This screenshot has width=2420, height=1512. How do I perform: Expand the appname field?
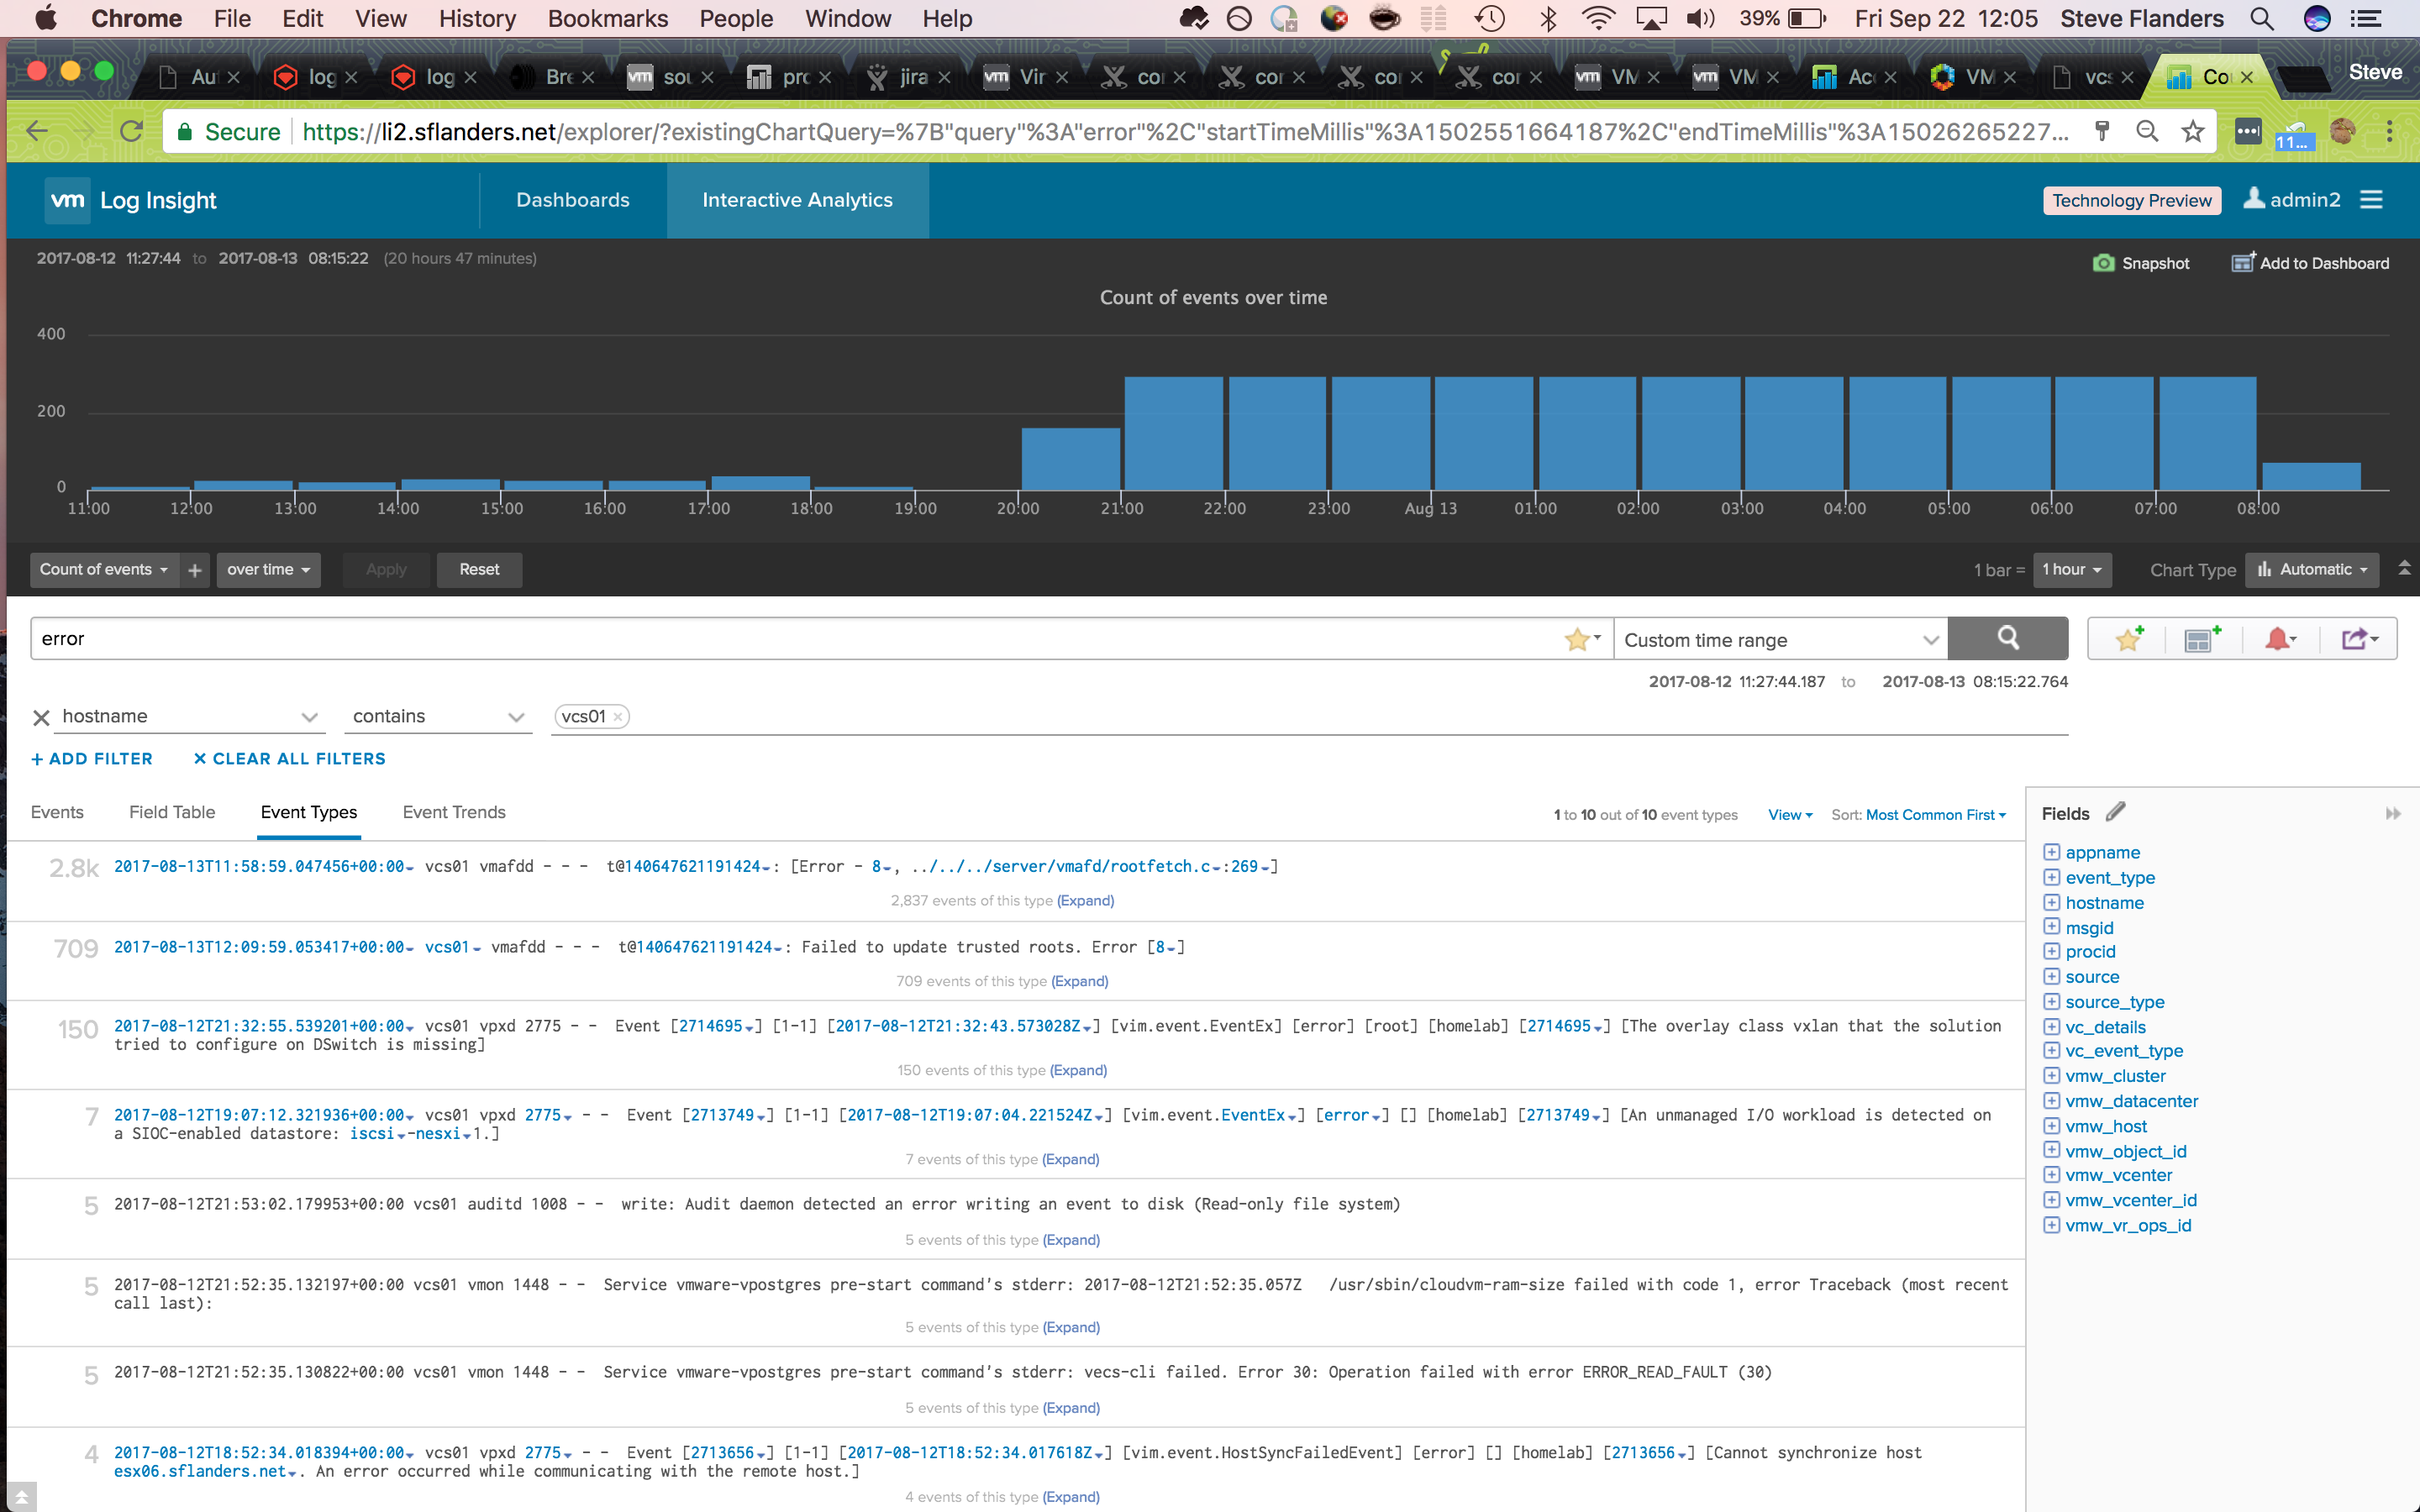pyautogui.click(x=2051, y=852)
